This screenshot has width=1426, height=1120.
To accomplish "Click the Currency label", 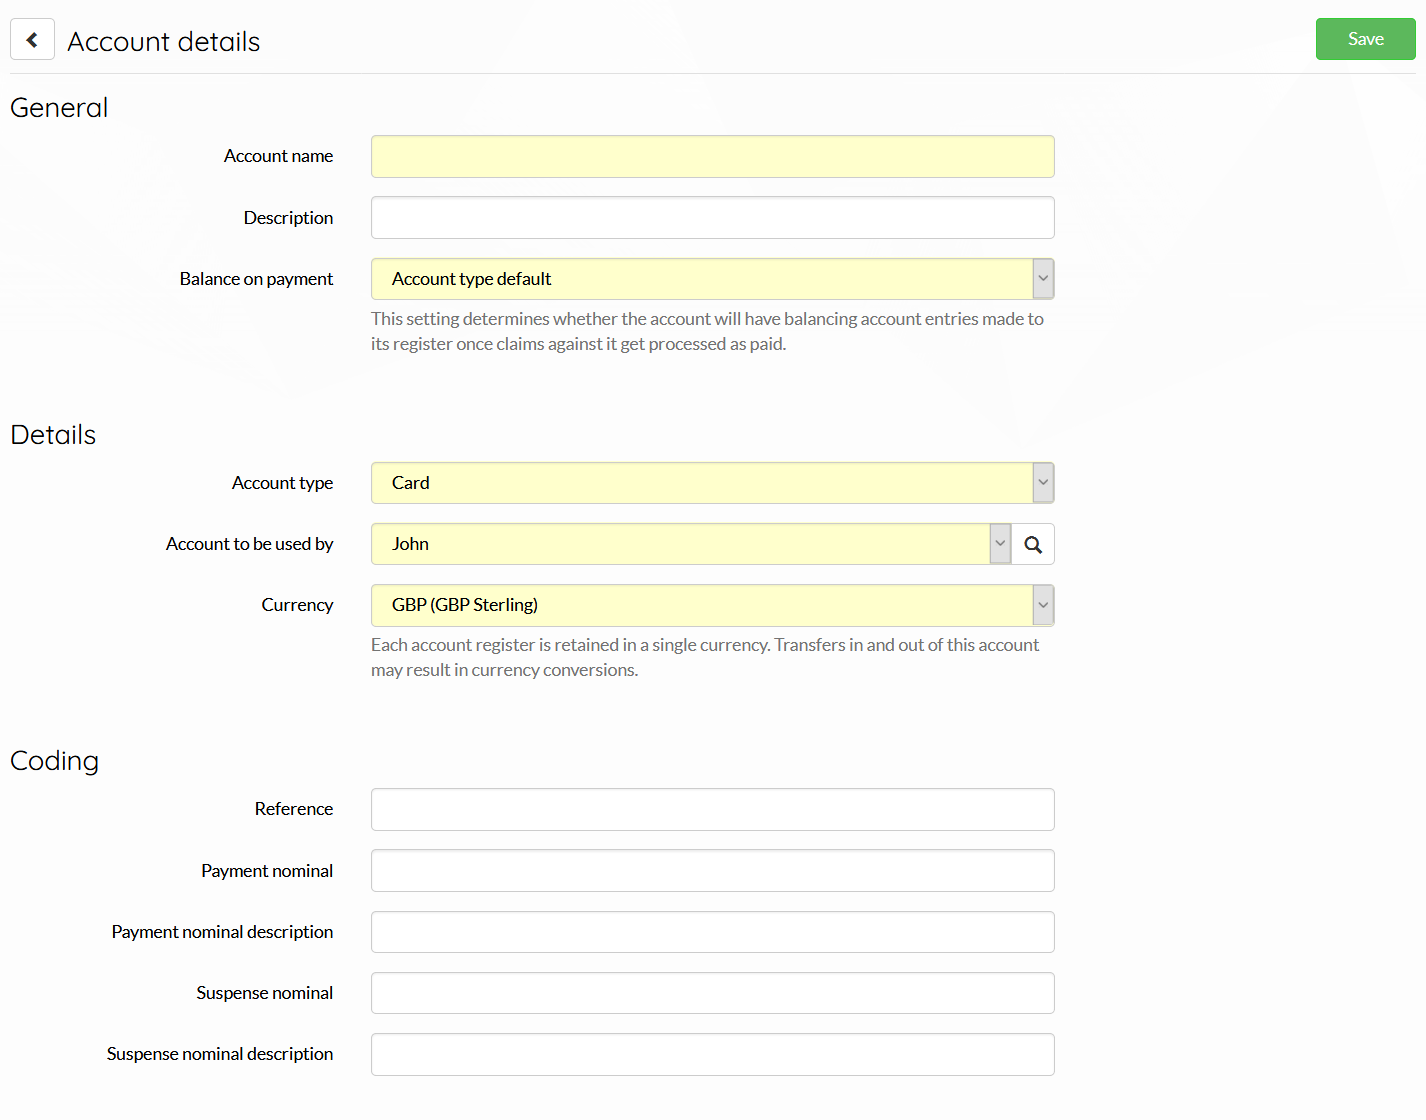I will click(297, 605).
